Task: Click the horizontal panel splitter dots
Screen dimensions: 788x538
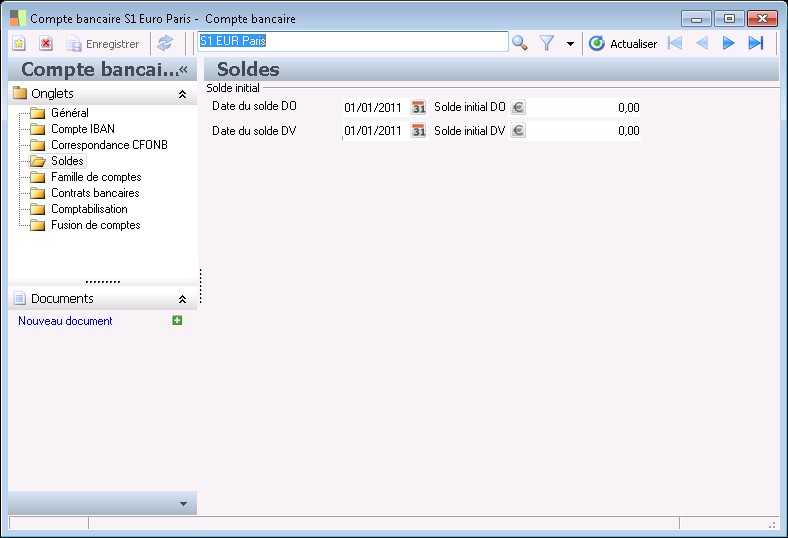Action: pos(103,282)
